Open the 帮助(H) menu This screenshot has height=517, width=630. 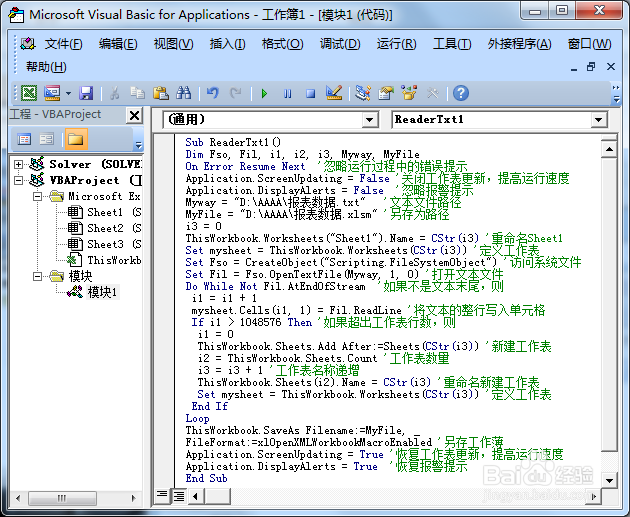point(46,67)
